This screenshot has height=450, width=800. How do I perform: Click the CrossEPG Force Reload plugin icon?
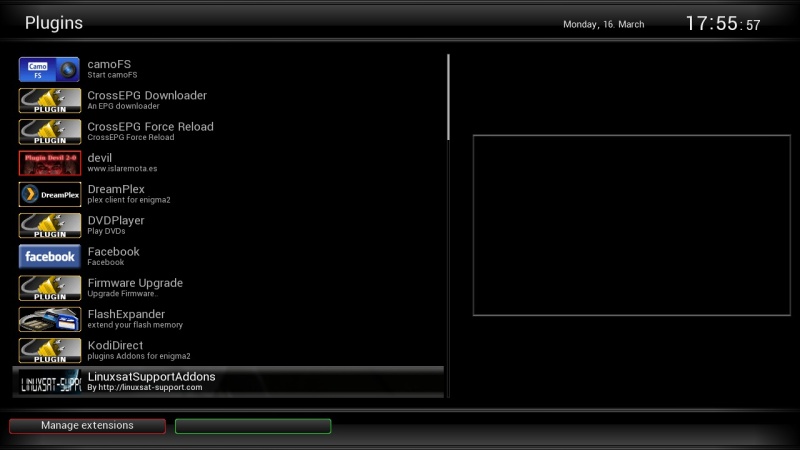click(x=49, y=132)
